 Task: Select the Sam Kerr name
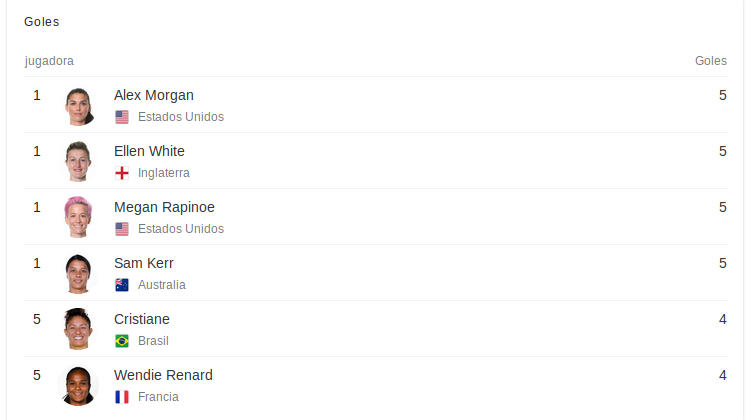pyautogui.click(x=144, y=263)
